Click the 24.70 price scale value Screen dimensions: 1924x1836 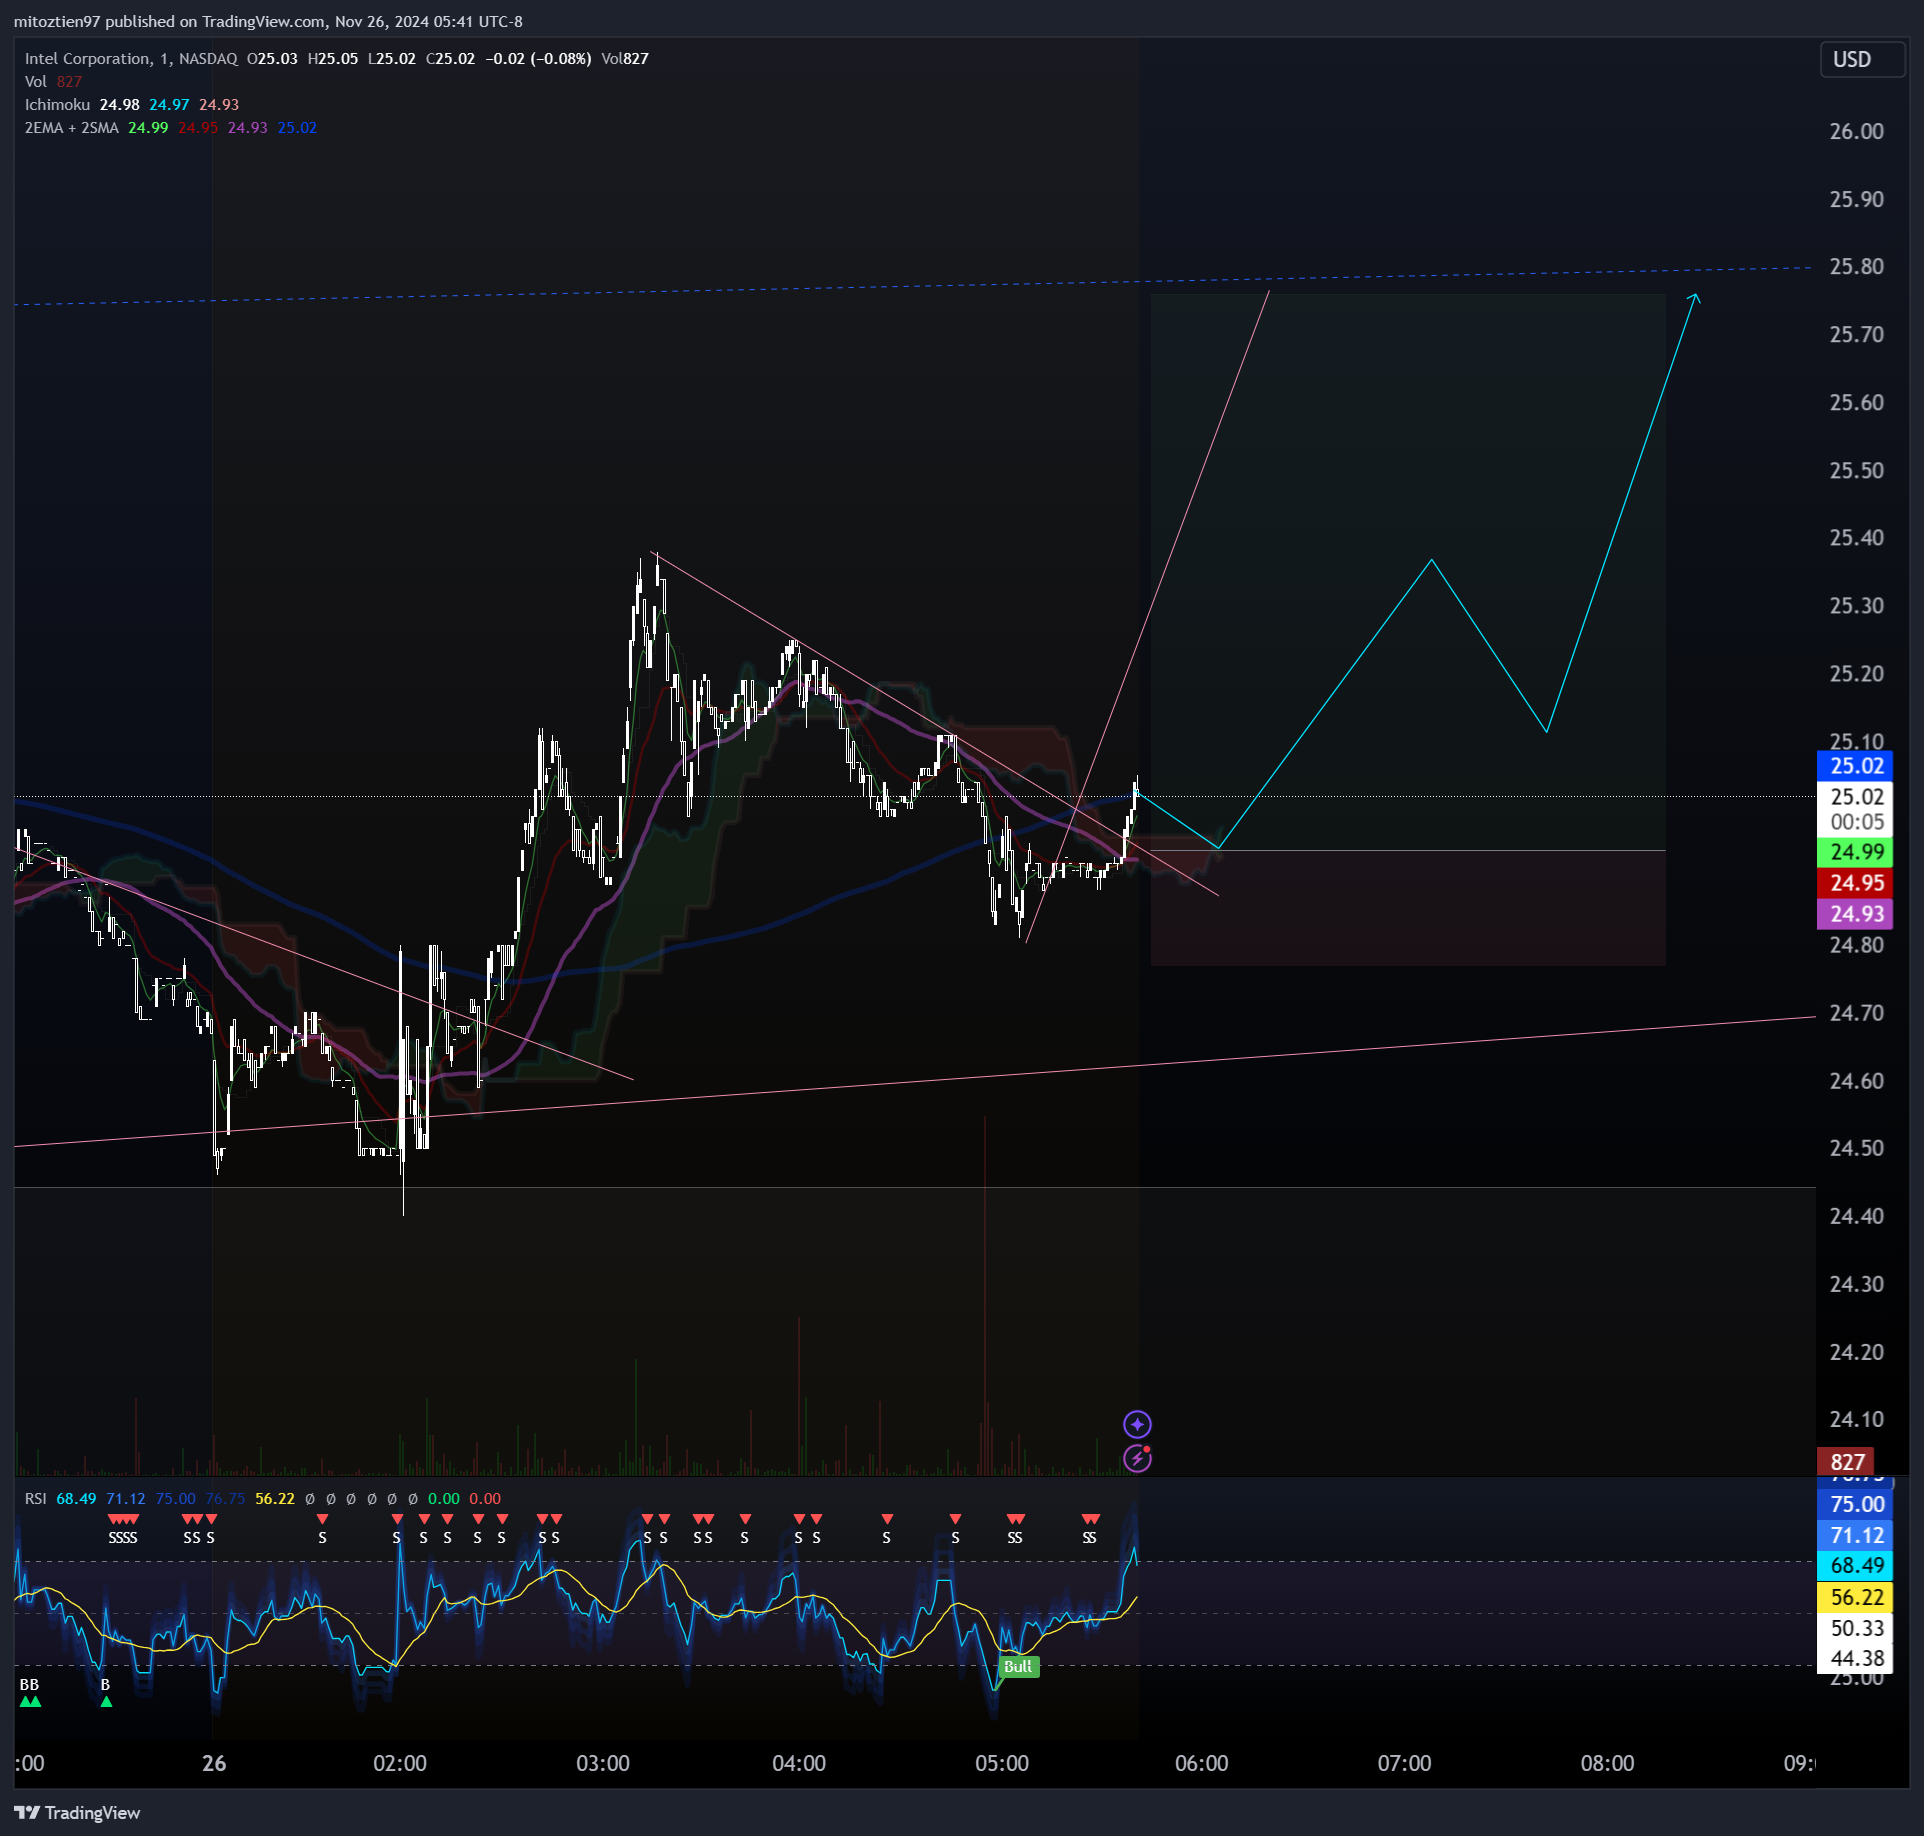(x=1856, y=1013)
